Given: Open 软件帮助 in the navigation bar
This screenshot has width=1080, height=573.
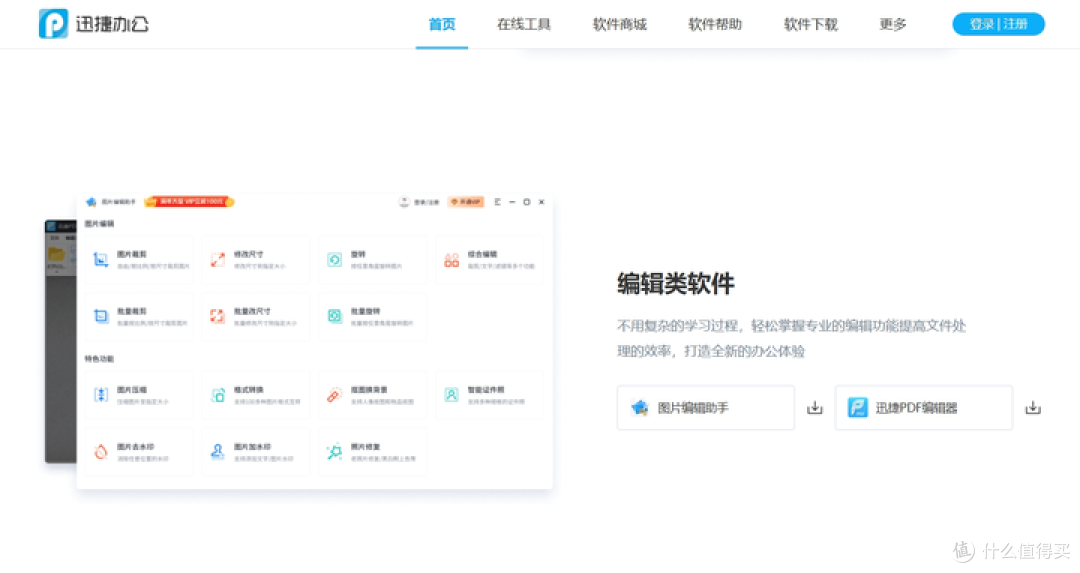Looking at the screenshot, I should point(715,25).
